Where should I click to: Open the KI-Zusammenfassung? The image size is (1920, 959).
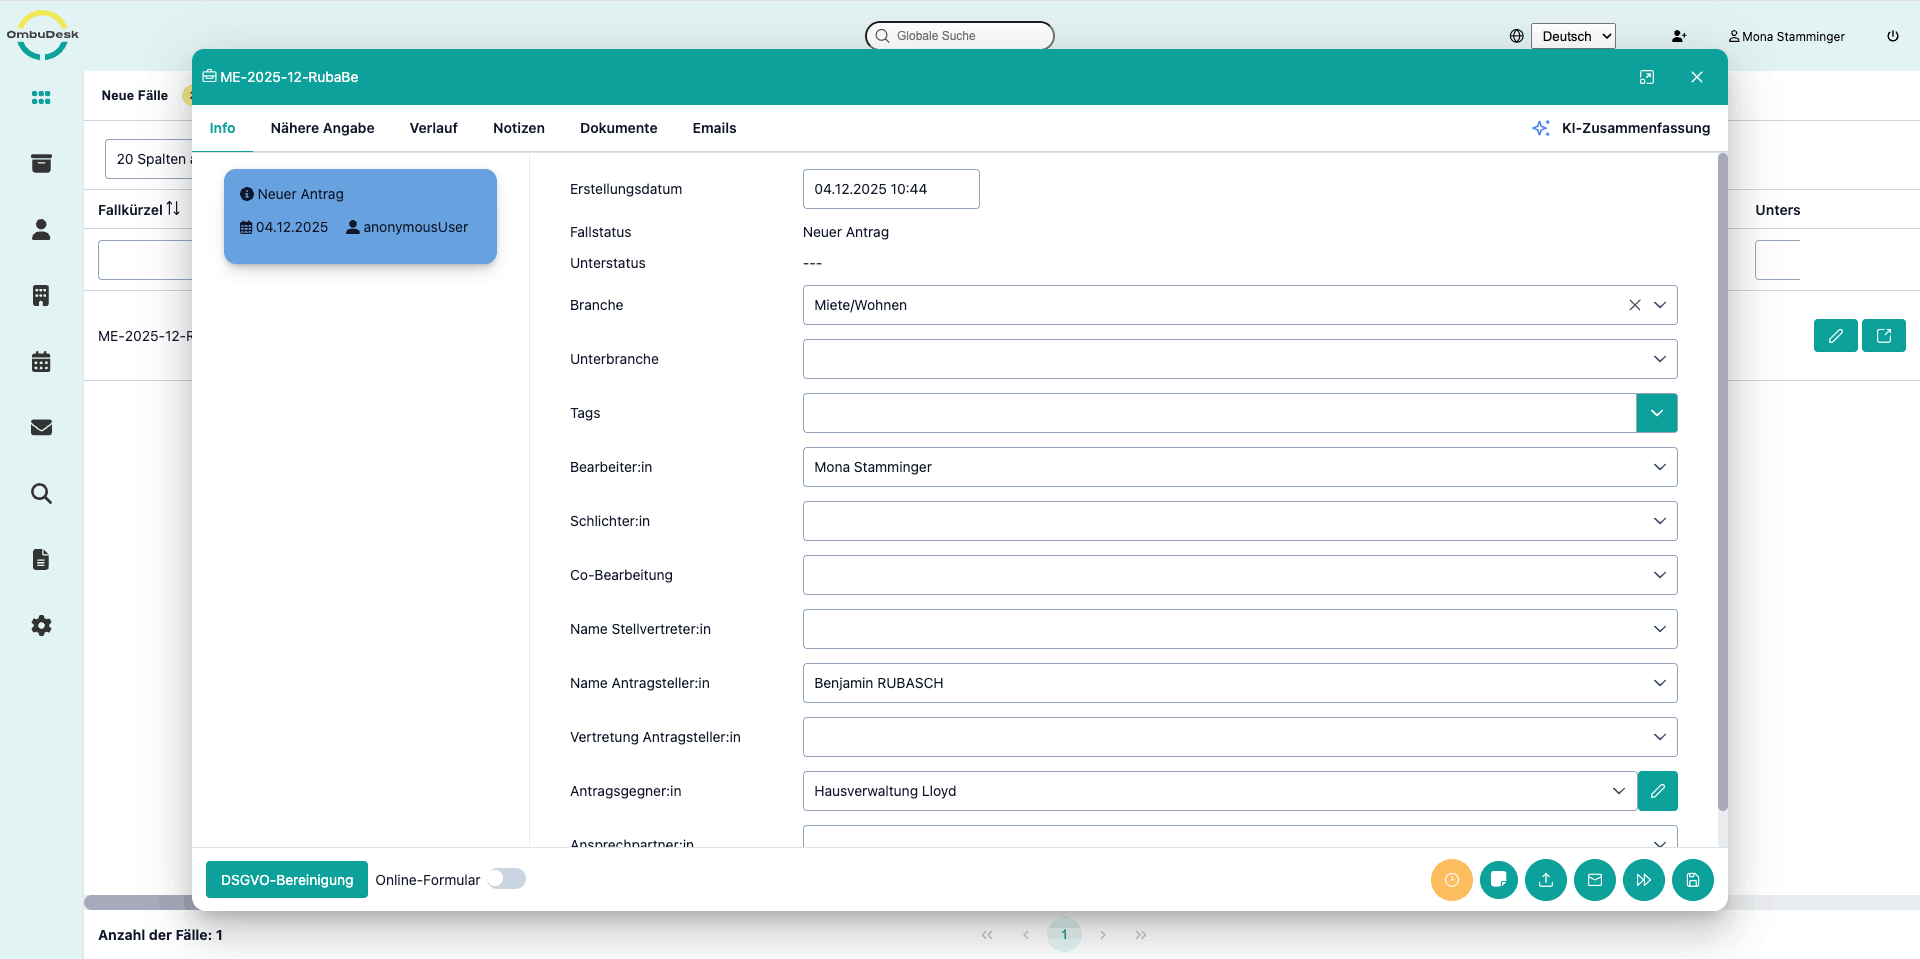click(1621, 128)
